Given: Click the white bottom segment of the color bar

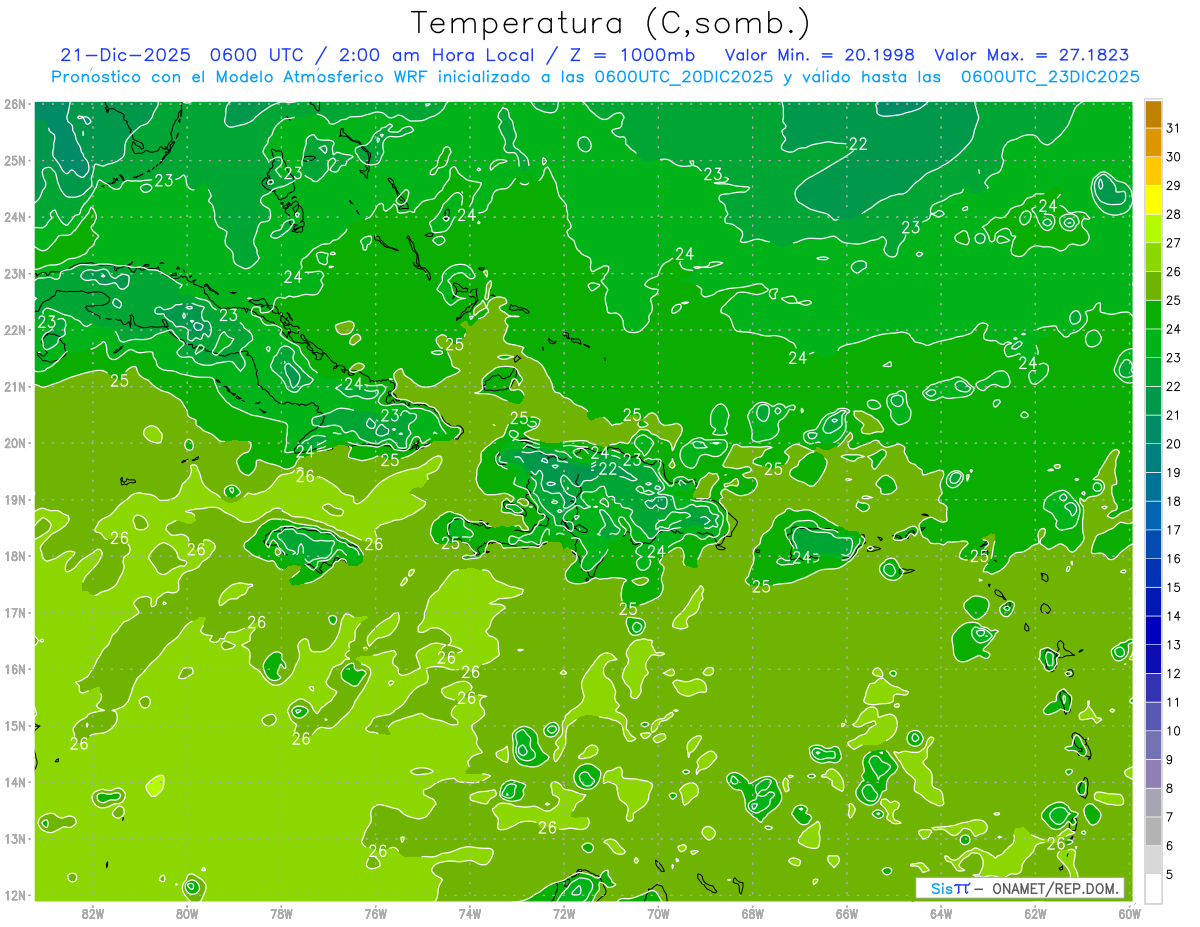Looking at the screenshot, I should [1153, 889].
